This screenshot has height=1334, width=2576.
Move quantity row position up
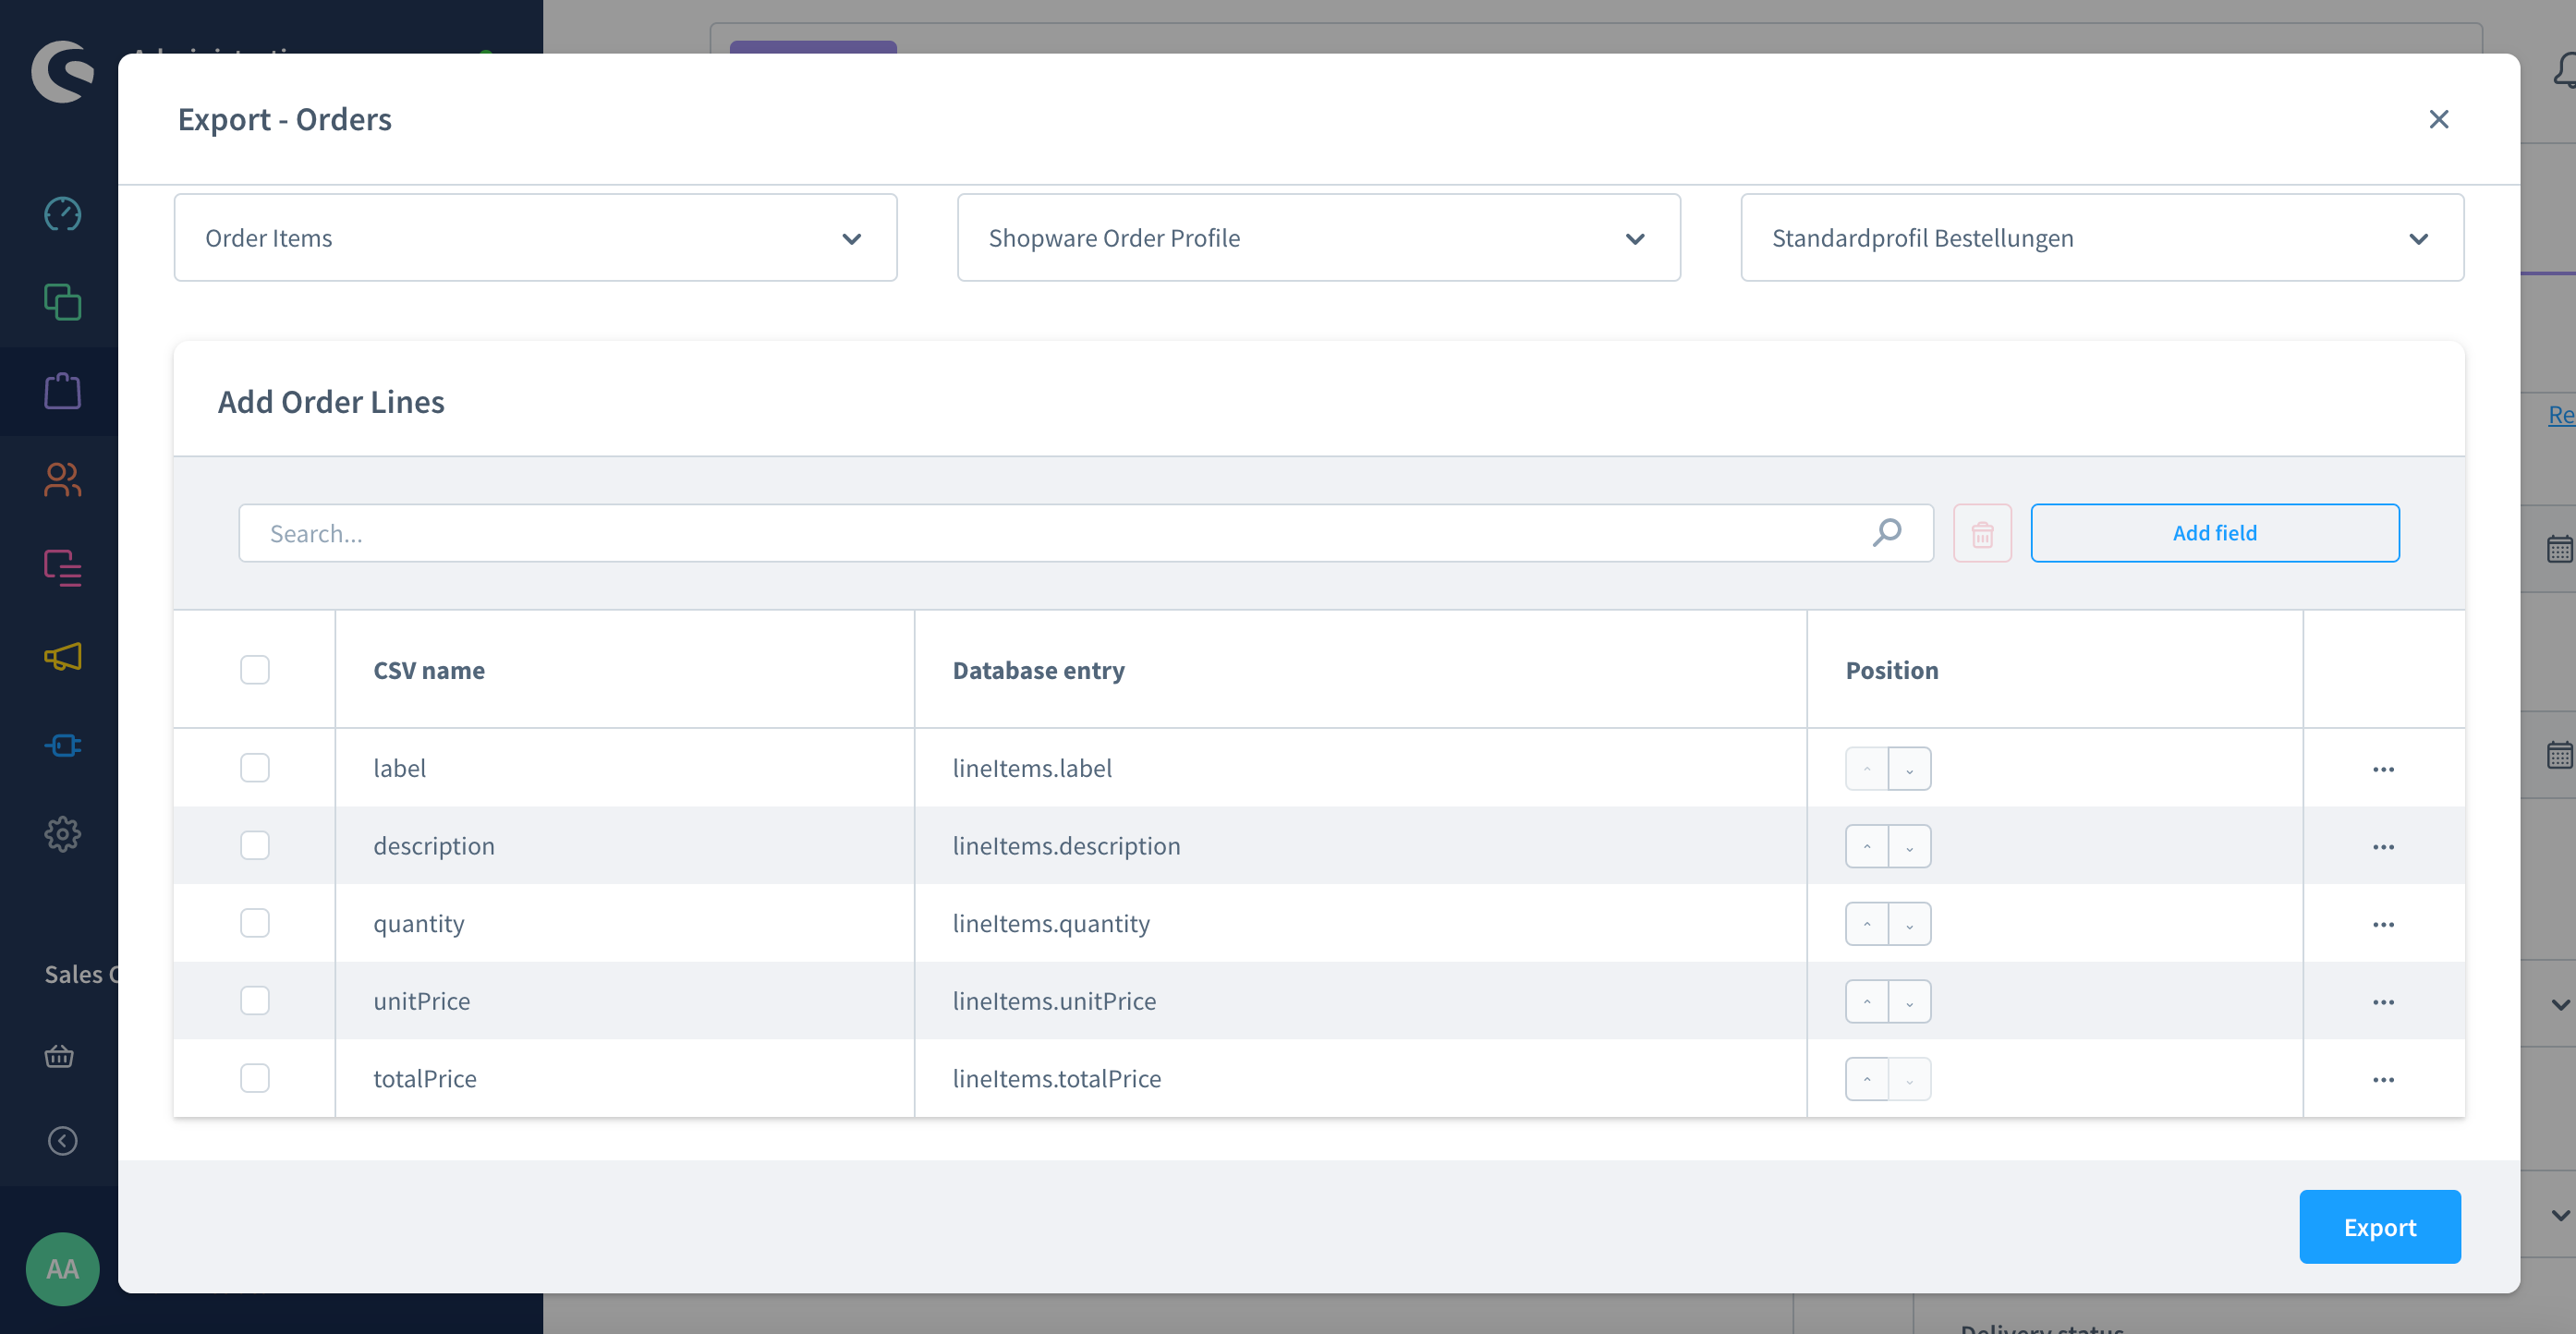(x=1866, y=924)
